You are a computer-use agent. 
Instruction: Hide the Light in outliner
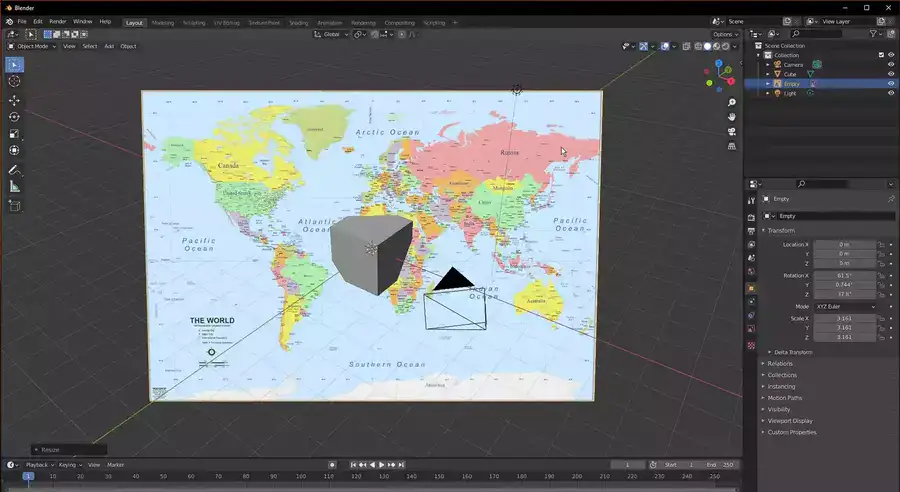tap(891, 93)
